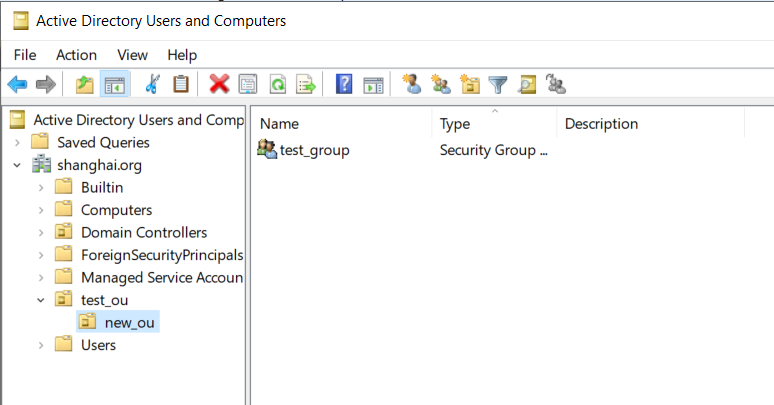Expand the Builtin folder
Image resolution: width=774 pixels, height=405 pixels.
point(41,188)
